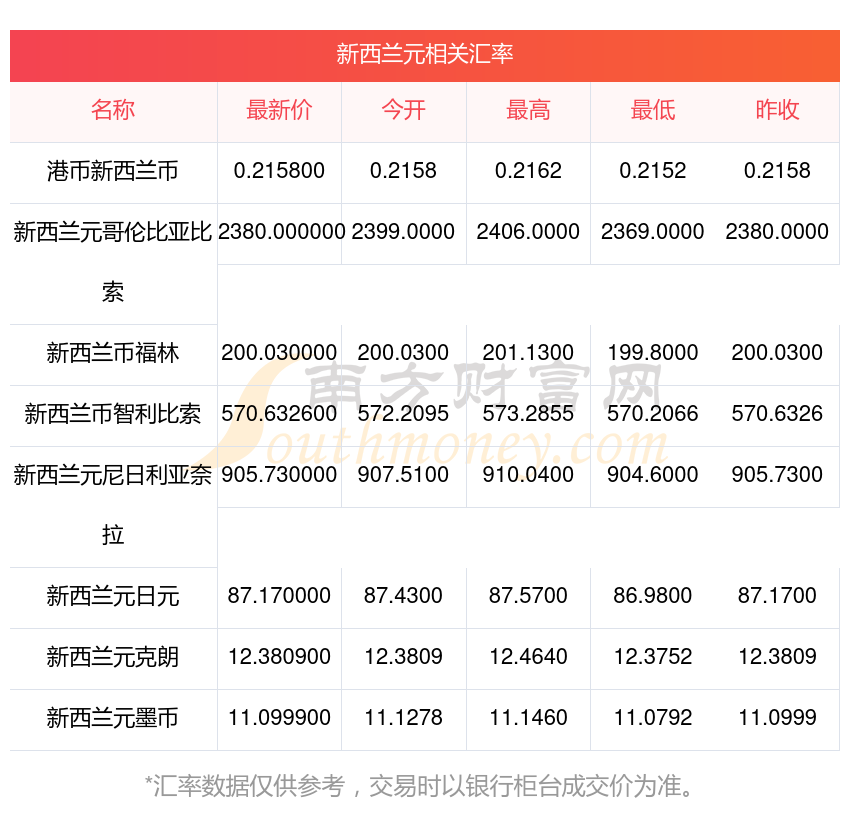Select the 最新价 column header
The height and width of the screenshot is (817, 850).
(x=279, y=110)
